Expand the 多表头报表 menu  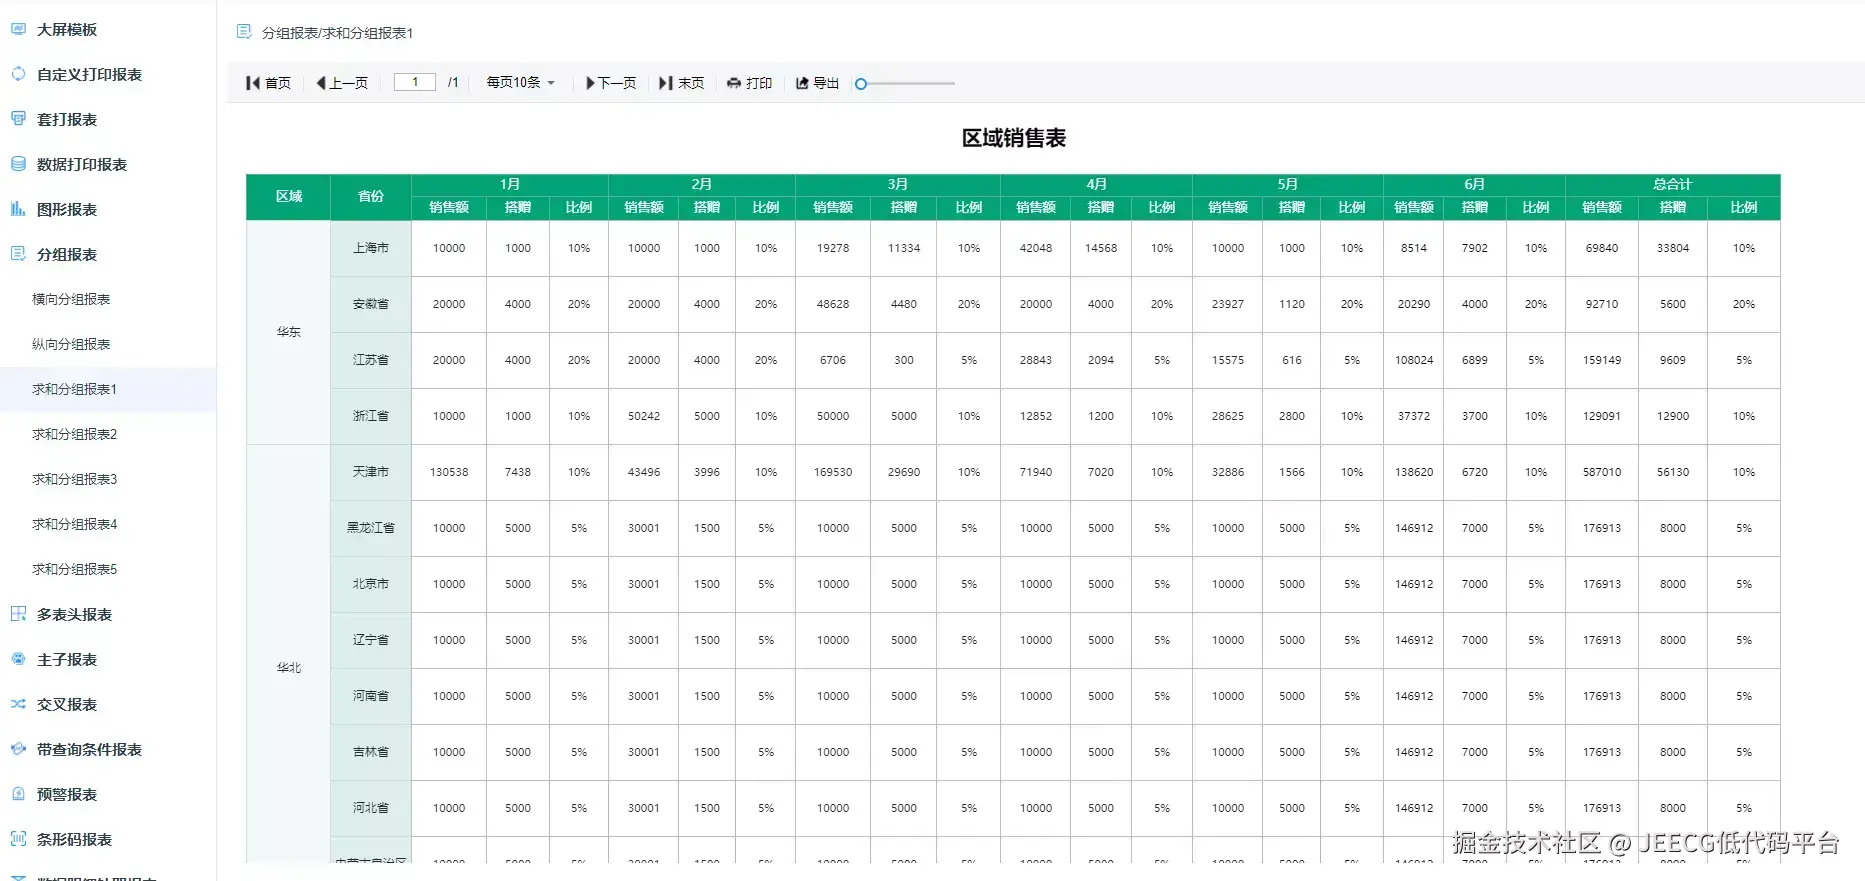pyautogui.click(x=108, y=614)
